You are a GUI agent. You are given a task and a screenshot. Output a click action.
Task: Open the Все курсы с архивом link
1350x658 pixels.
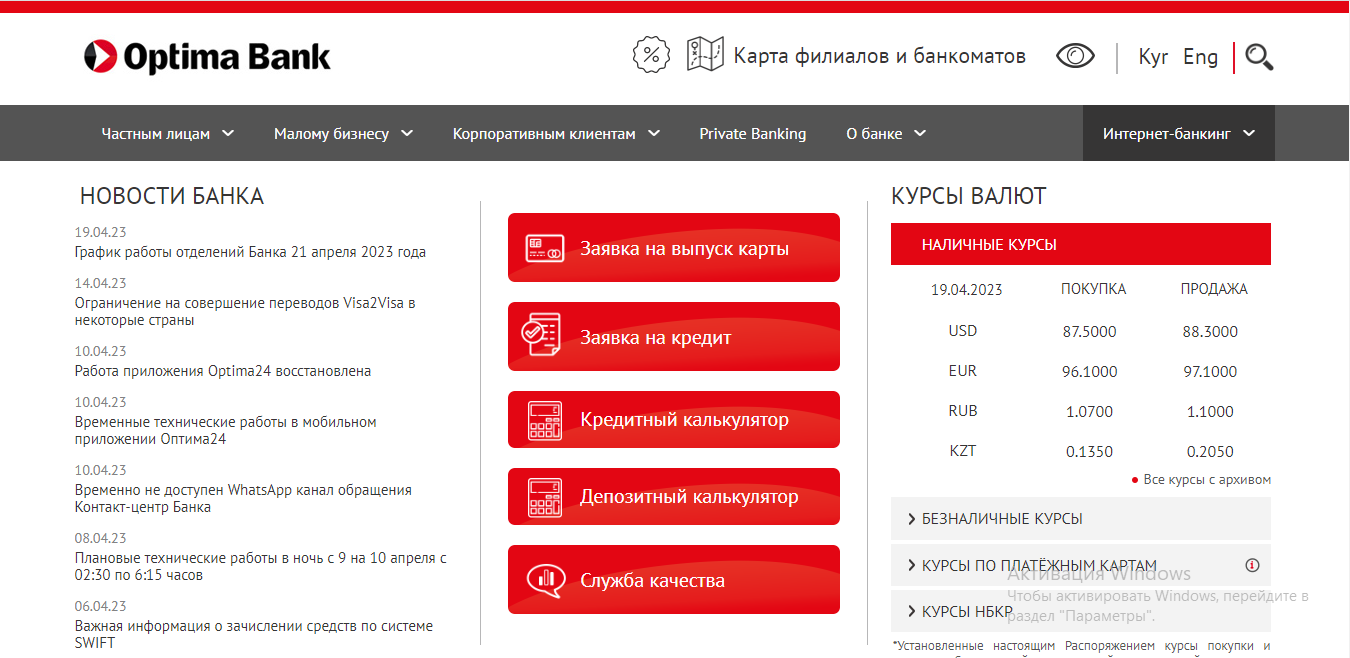click(1206, 480)
